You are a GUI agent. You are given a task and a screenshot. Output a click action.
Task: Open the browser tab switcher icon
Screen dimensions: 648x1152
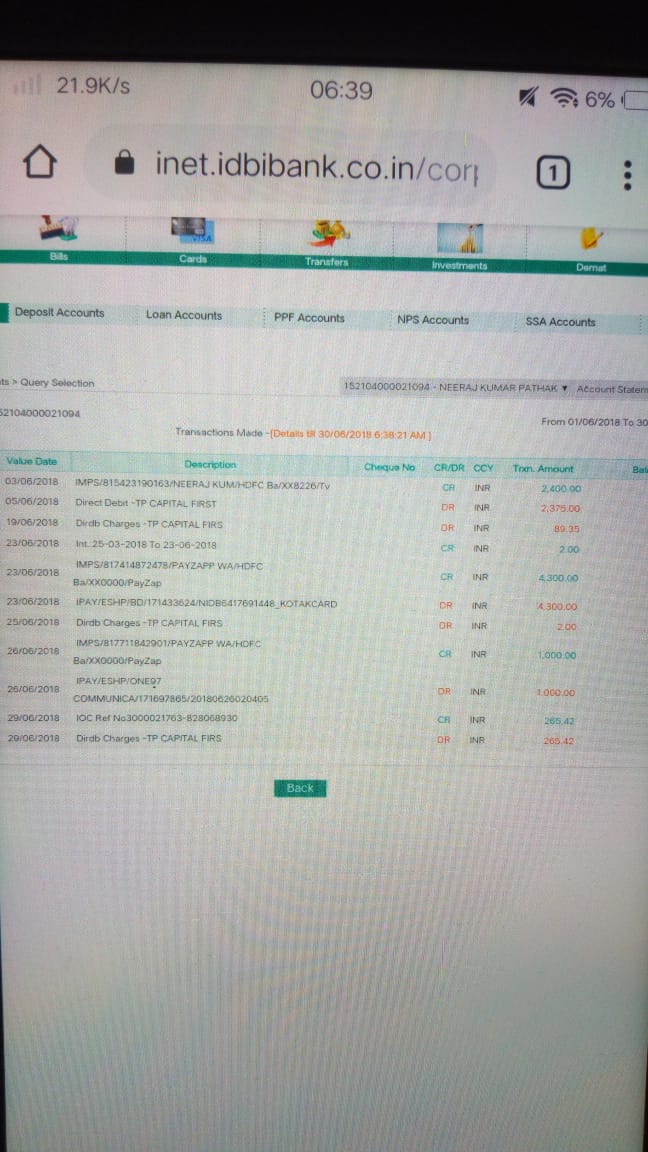point(552,174)
